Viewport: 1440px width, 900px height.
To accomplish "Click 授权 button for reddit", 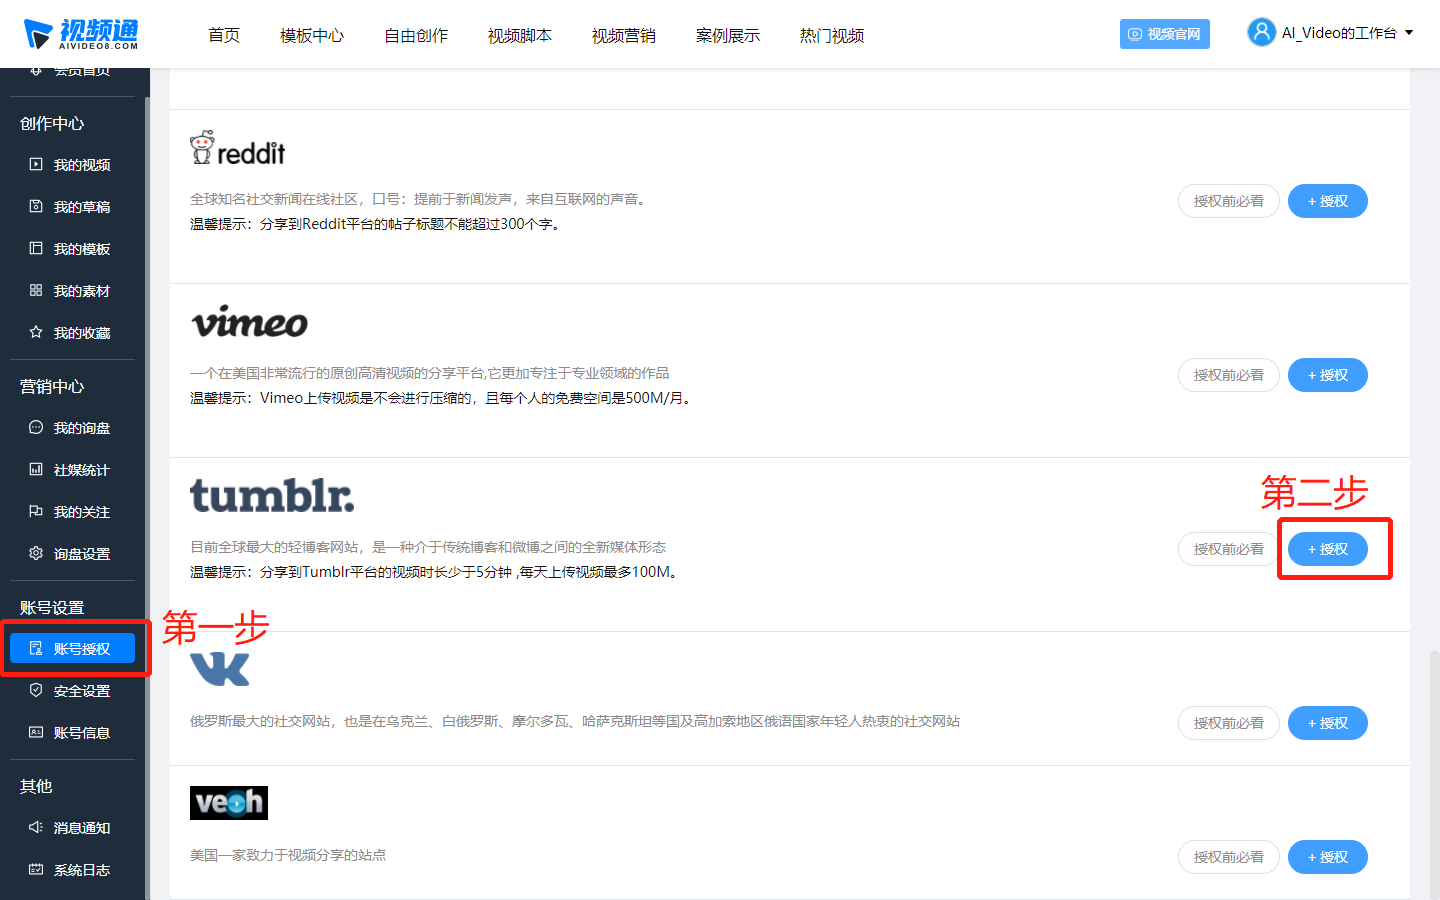I will coord(1328,201).
